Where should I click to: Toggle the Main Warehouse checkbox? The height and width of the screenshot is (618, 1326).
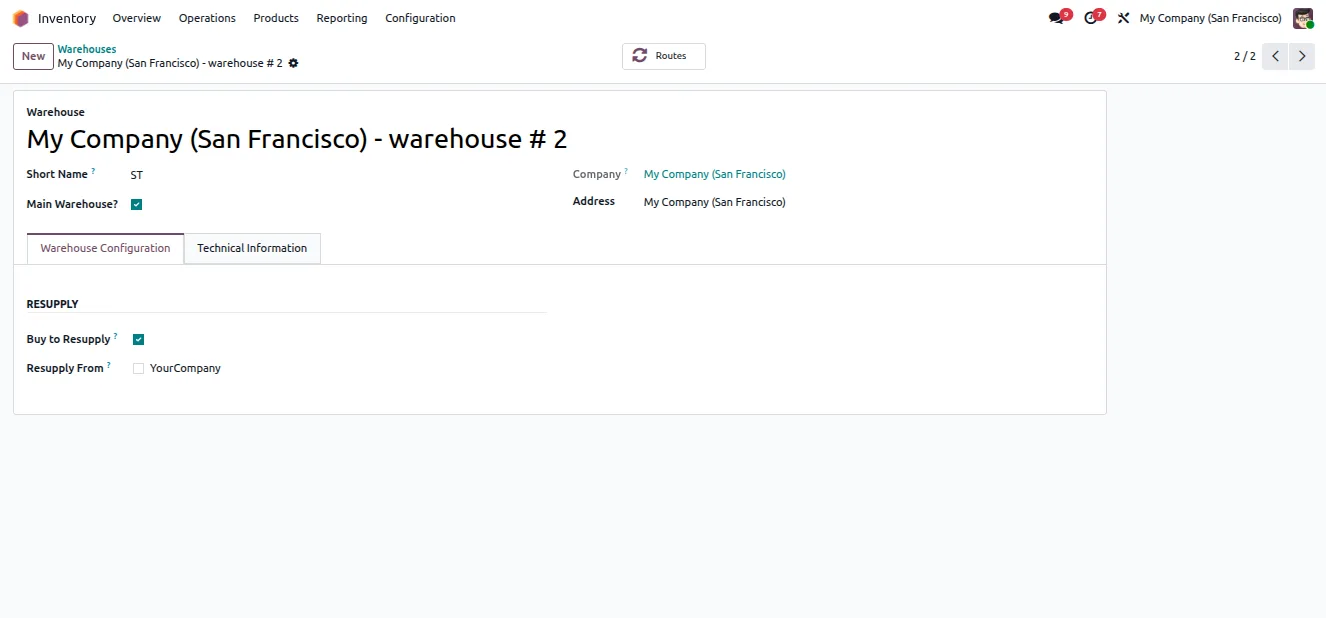(x=137, y=204)
